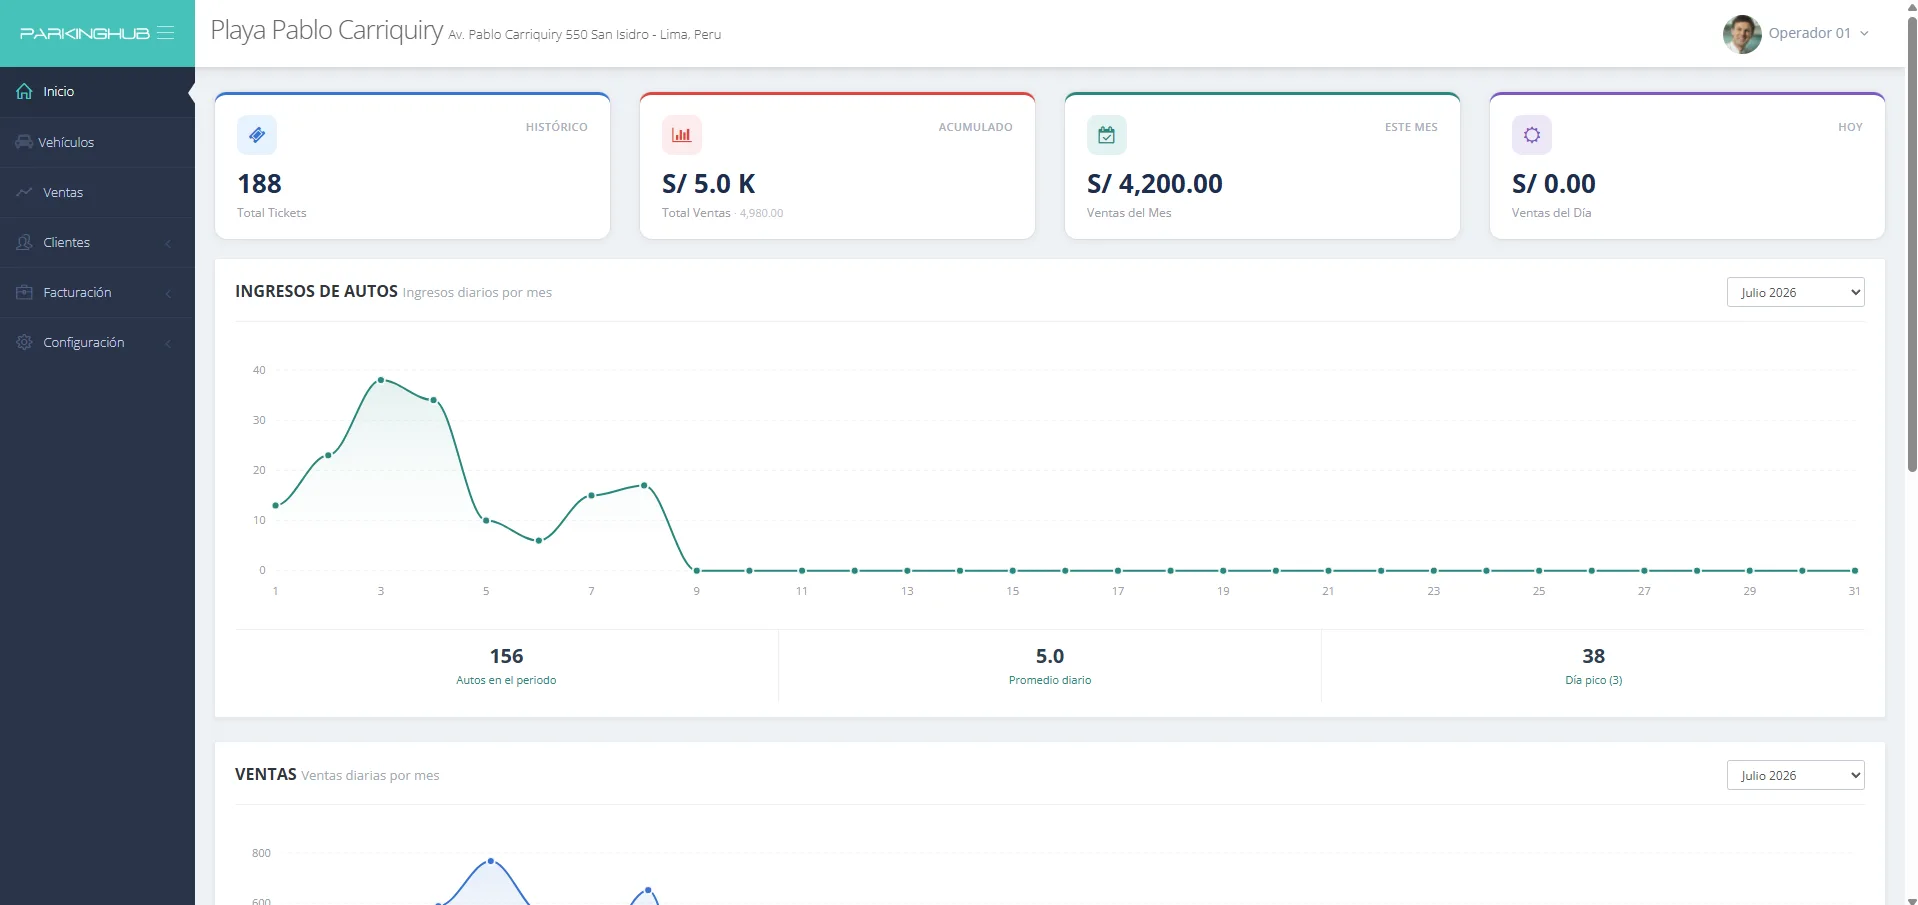Image resolution: width=1918 pixels, height=905 pixels.
Task: Open the Operador 01 user dropdown
Action: pos(1796,34)
